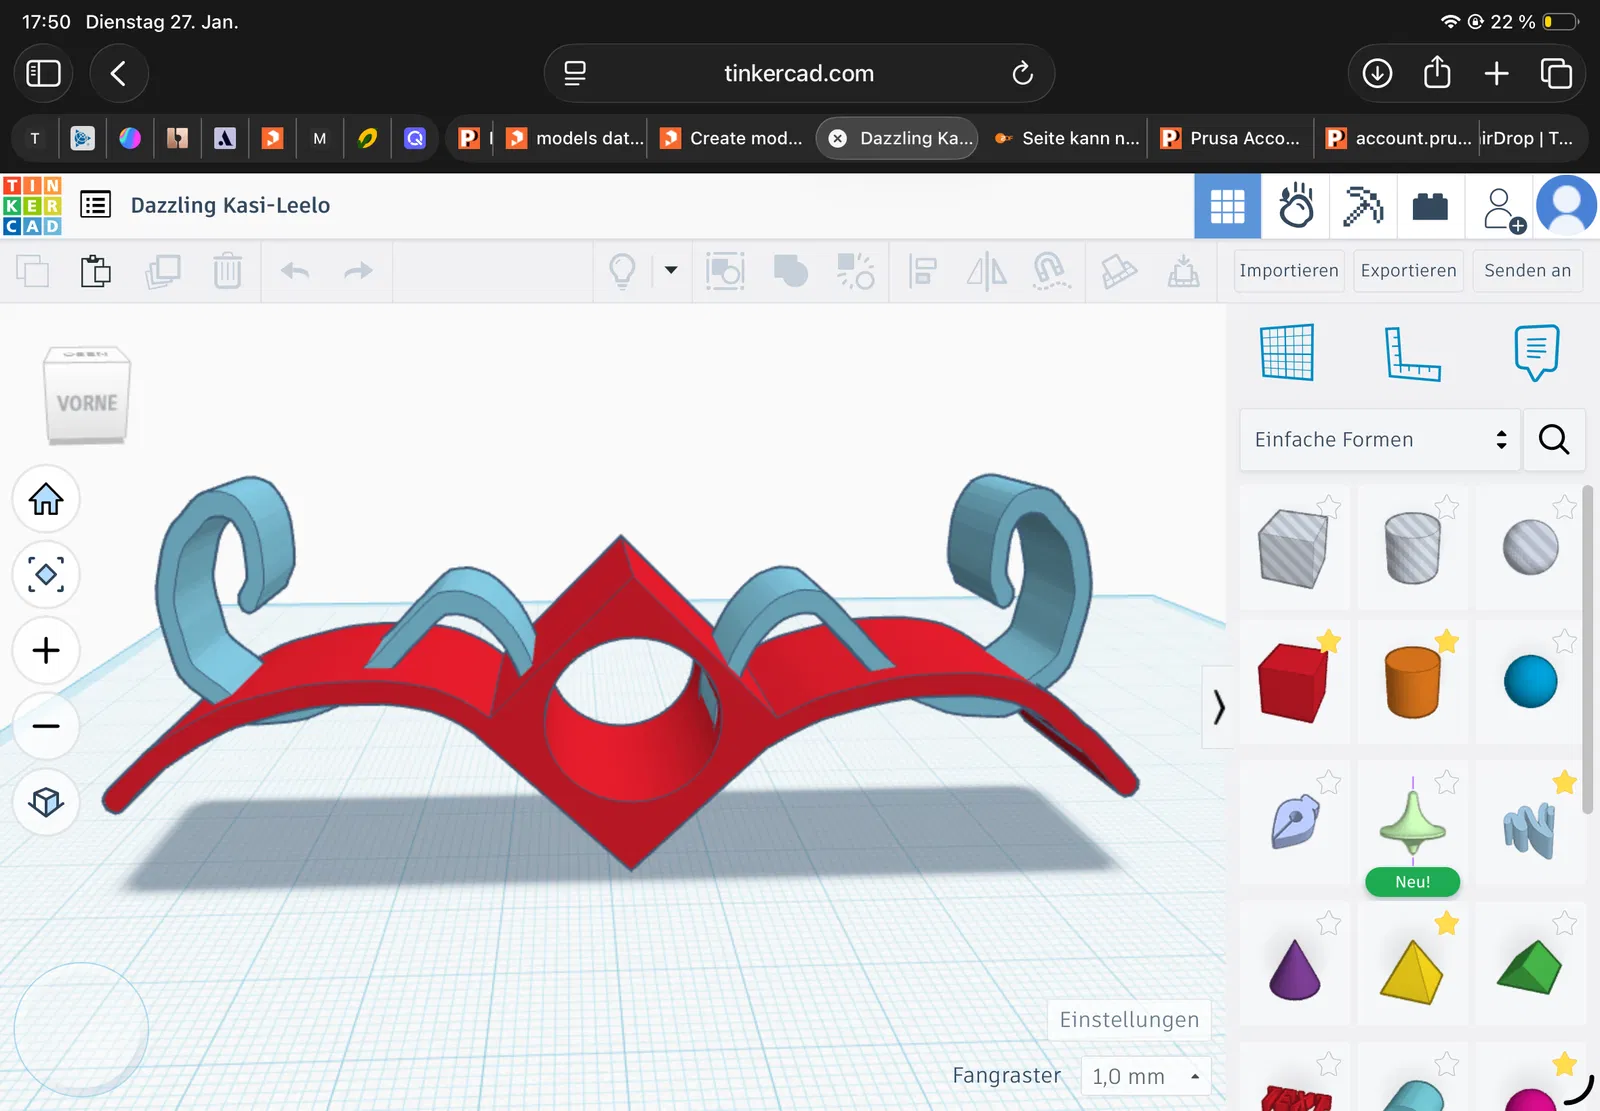Screen dimensions: 1600x1111
Task: Open the user profile avatar
Action: (1566, 206)
